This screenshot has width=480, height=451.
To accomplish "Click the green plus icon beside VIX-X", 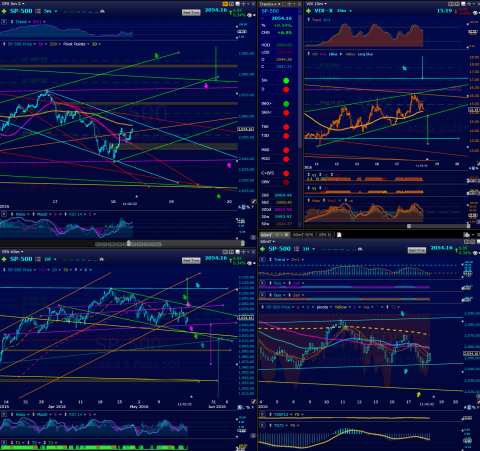I will click(x=308, y=11).
